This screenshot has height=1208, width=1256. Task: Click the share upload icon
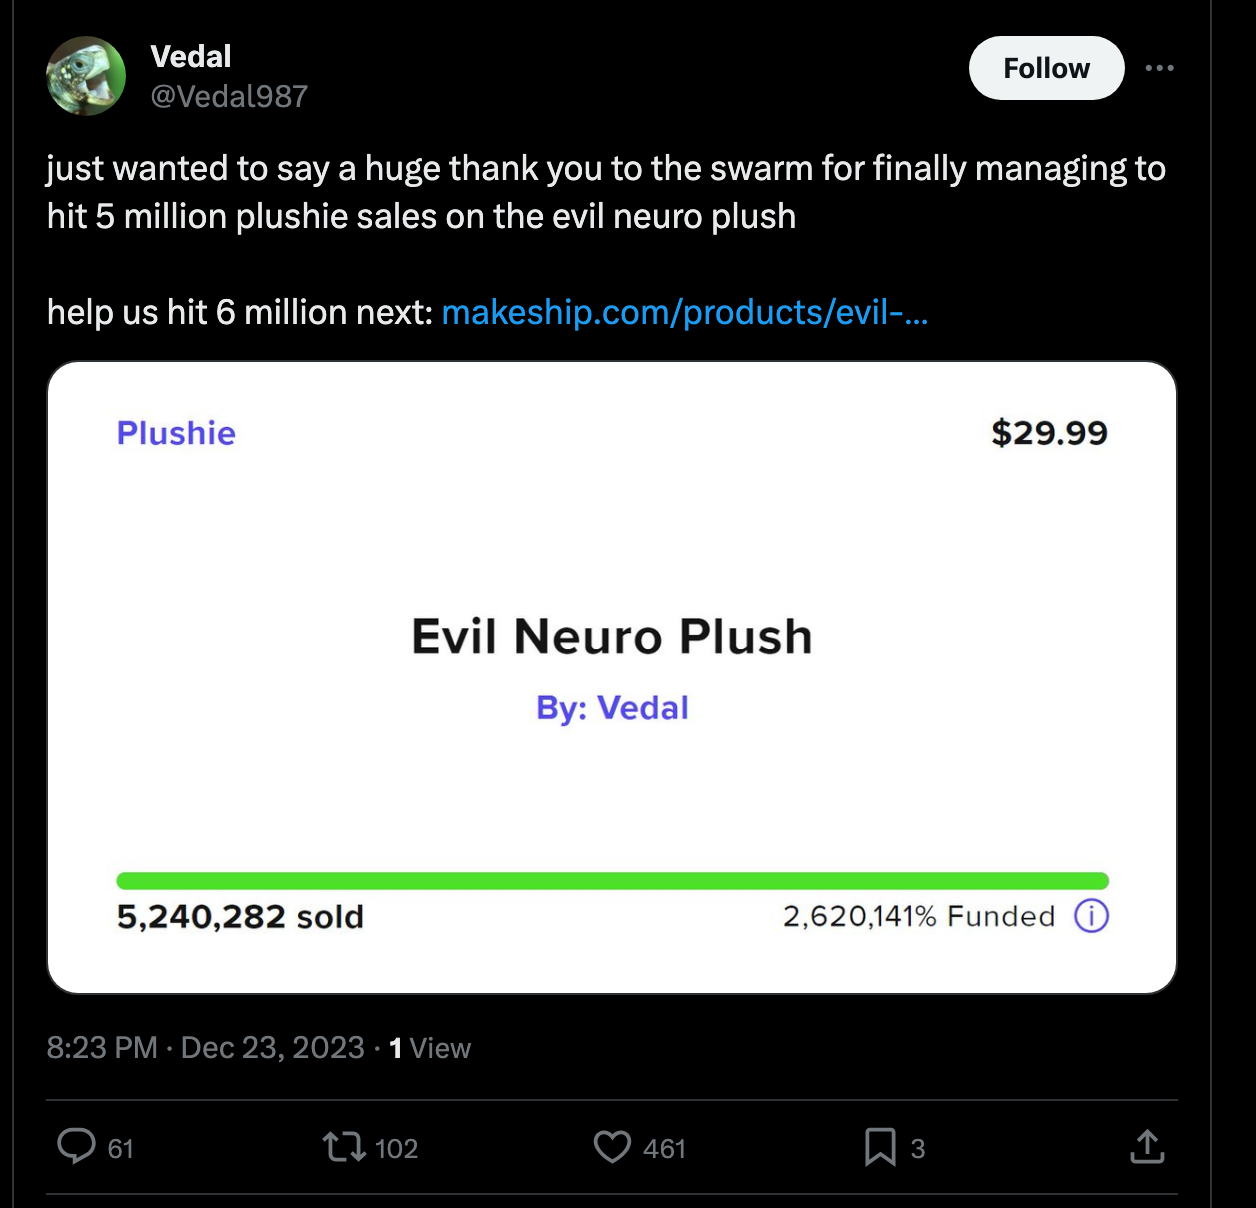(x=1147, y=1146)
